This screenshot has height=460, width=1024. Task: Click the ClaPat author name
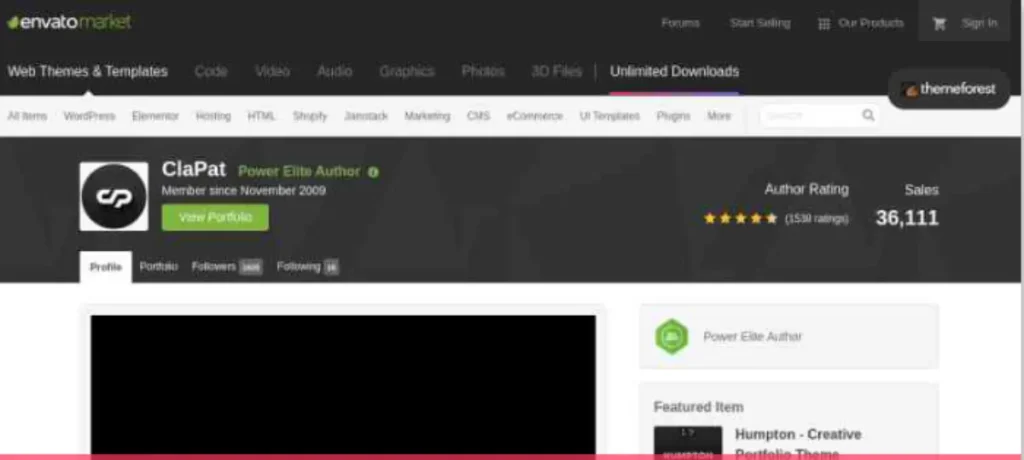click(x=194, y=170)
